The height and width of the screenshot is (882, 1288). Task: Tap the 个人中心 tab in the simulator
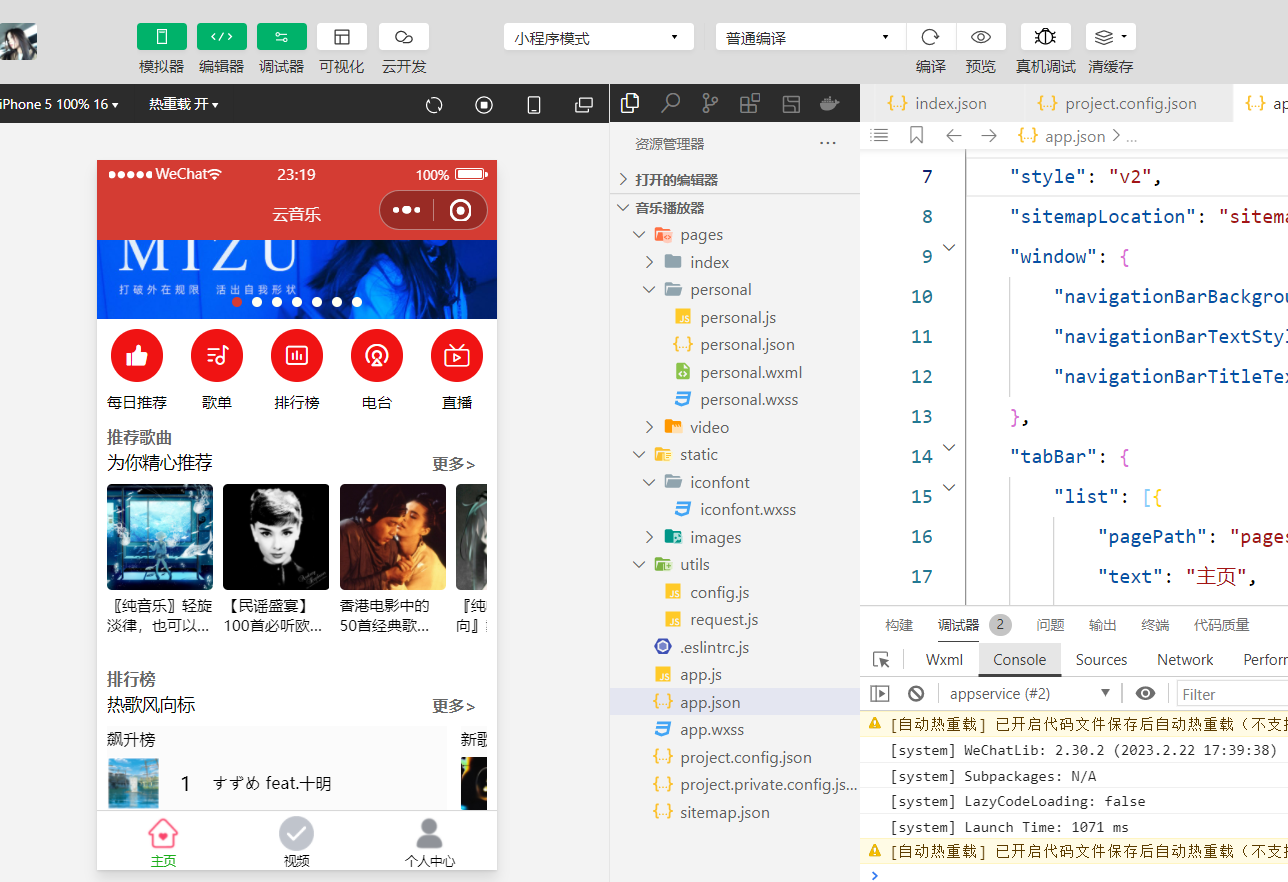click(x=429, y=842)
